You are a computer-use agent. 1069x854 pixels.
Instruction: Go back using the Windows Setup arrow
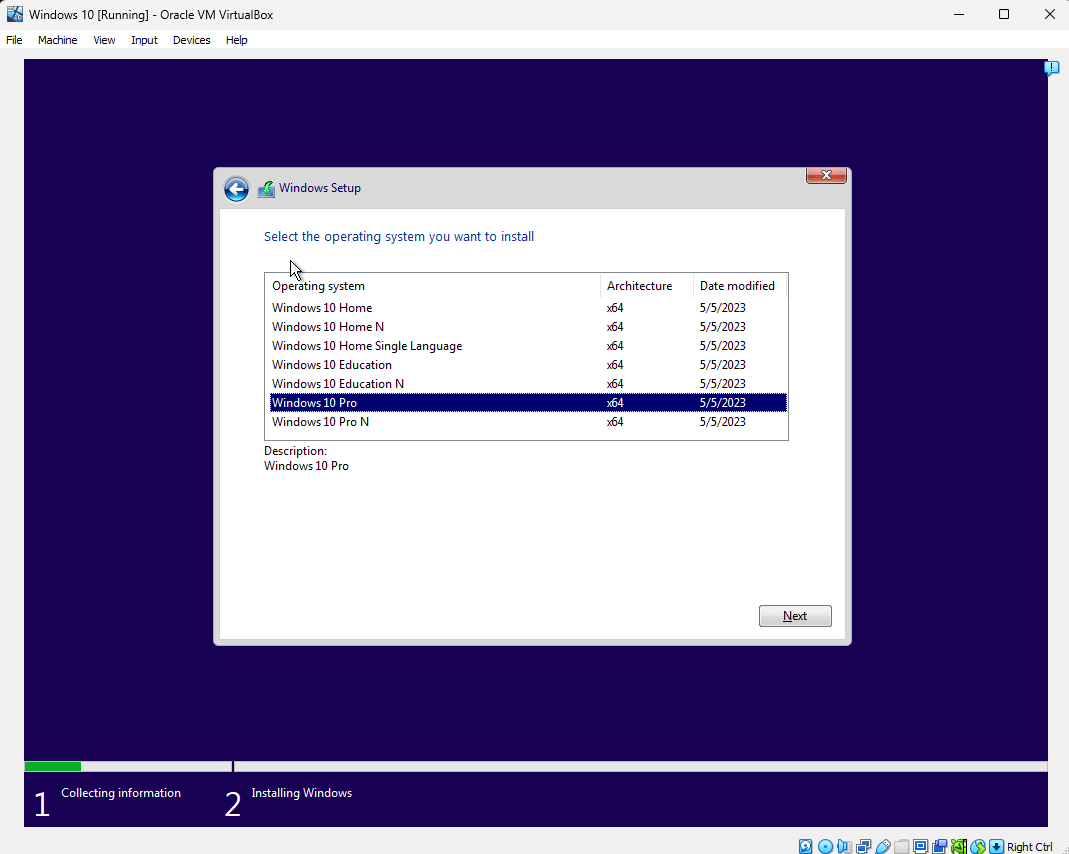[237, 189]
